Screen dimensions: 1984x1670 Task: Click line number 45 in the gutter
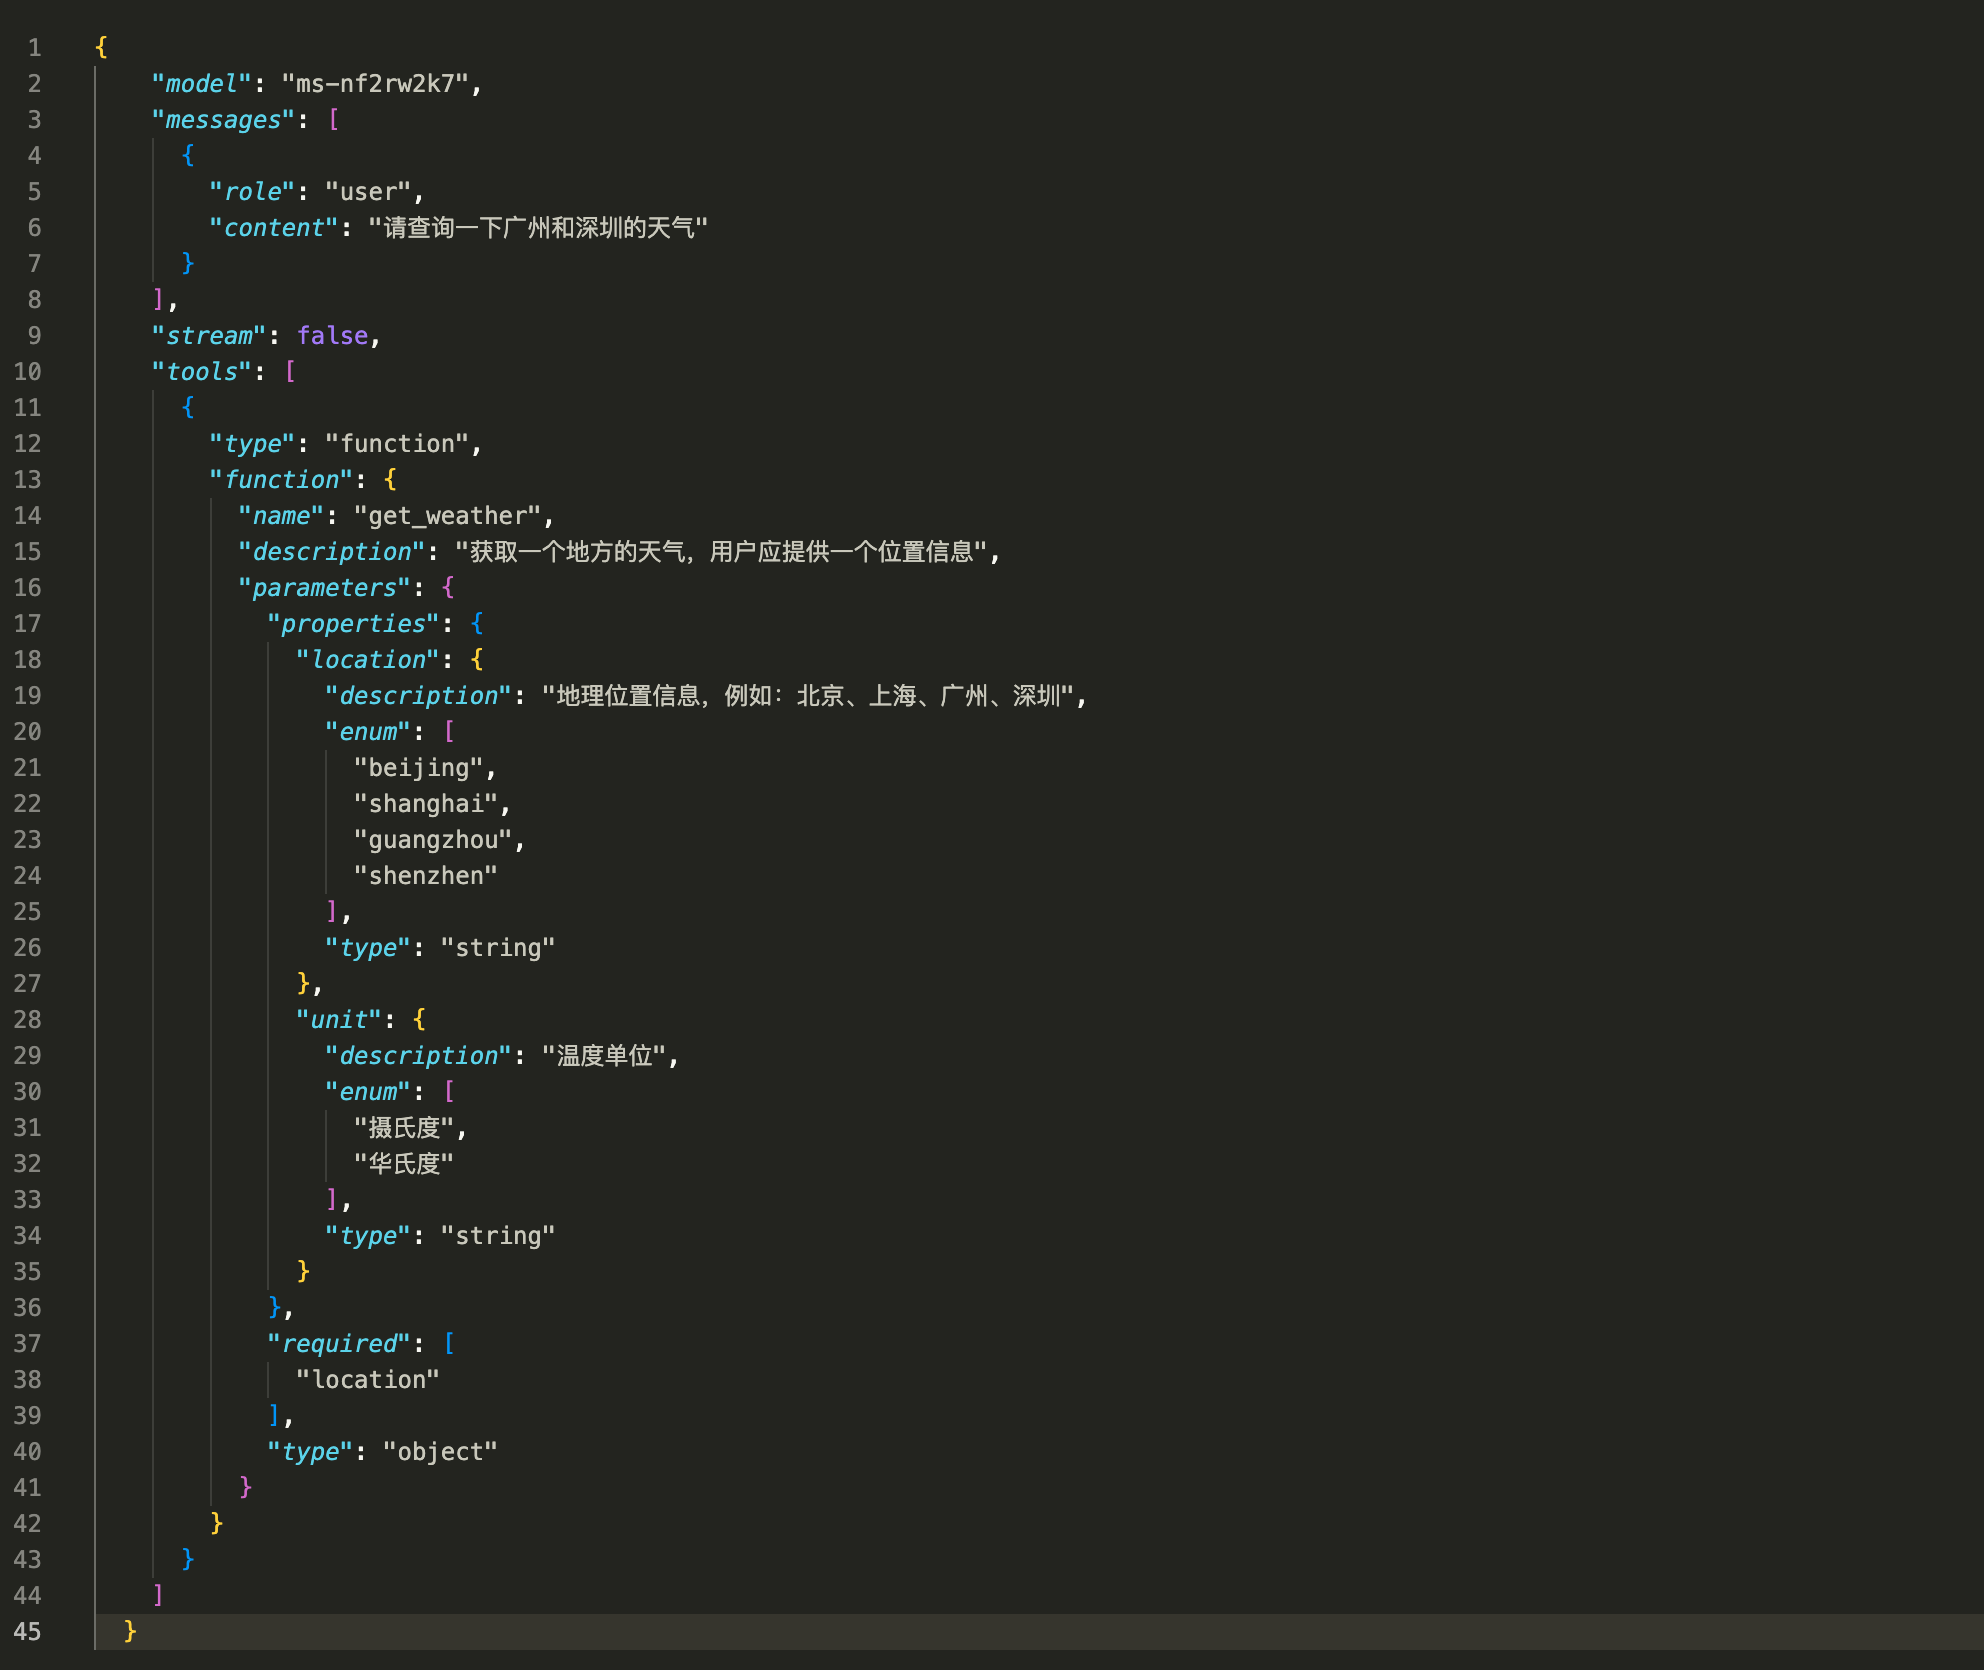coord(27,1631)
